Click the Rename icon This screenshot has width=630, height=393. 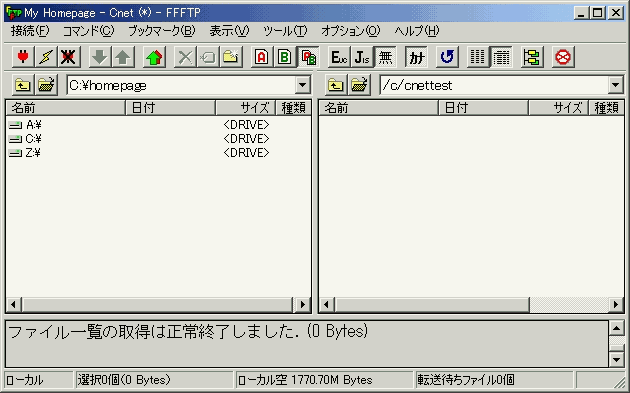click(x=208, y=57)
